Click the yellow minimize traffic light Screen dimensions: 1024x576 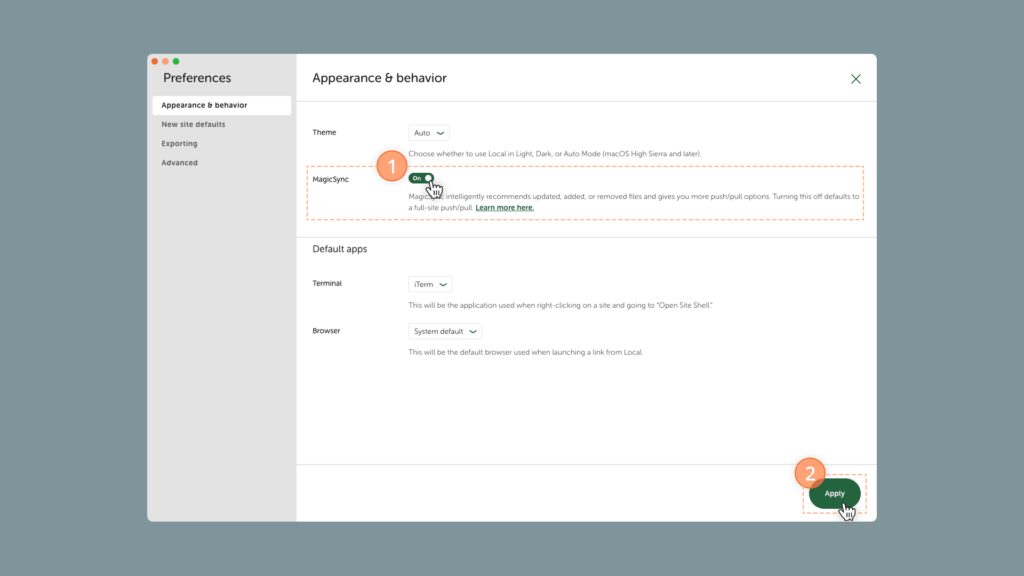pos(165,61)
